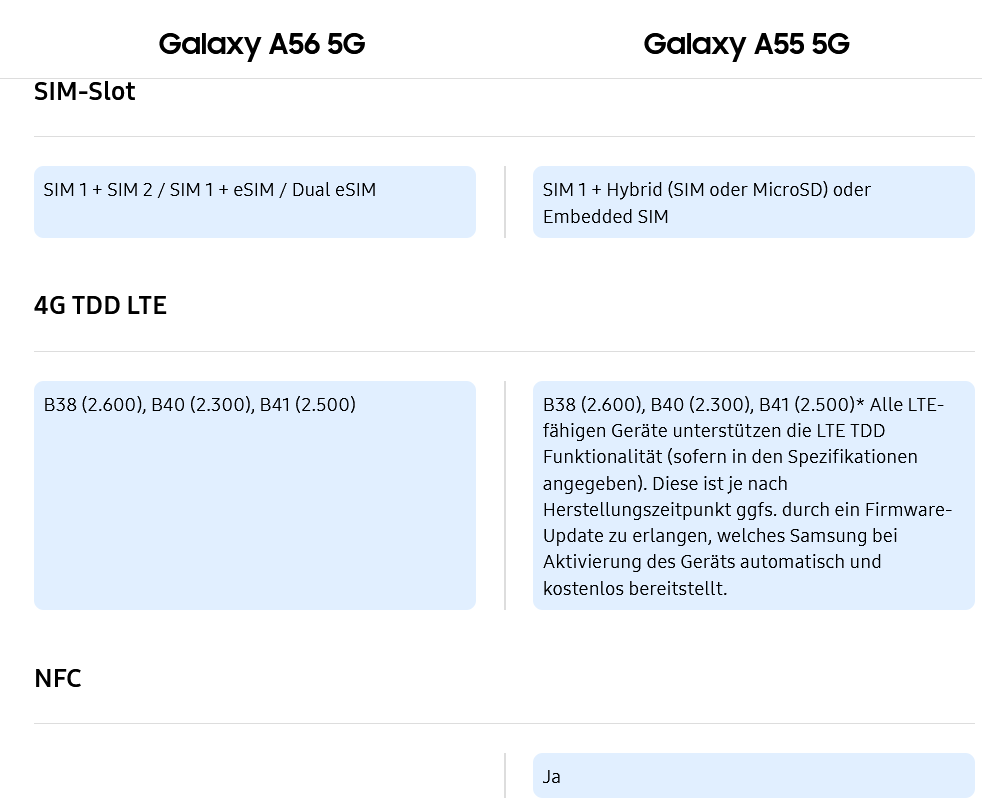The width and height of the screenshot is (982, 805).
Task: Select the NFC section heading
Action: coord(58,678)
